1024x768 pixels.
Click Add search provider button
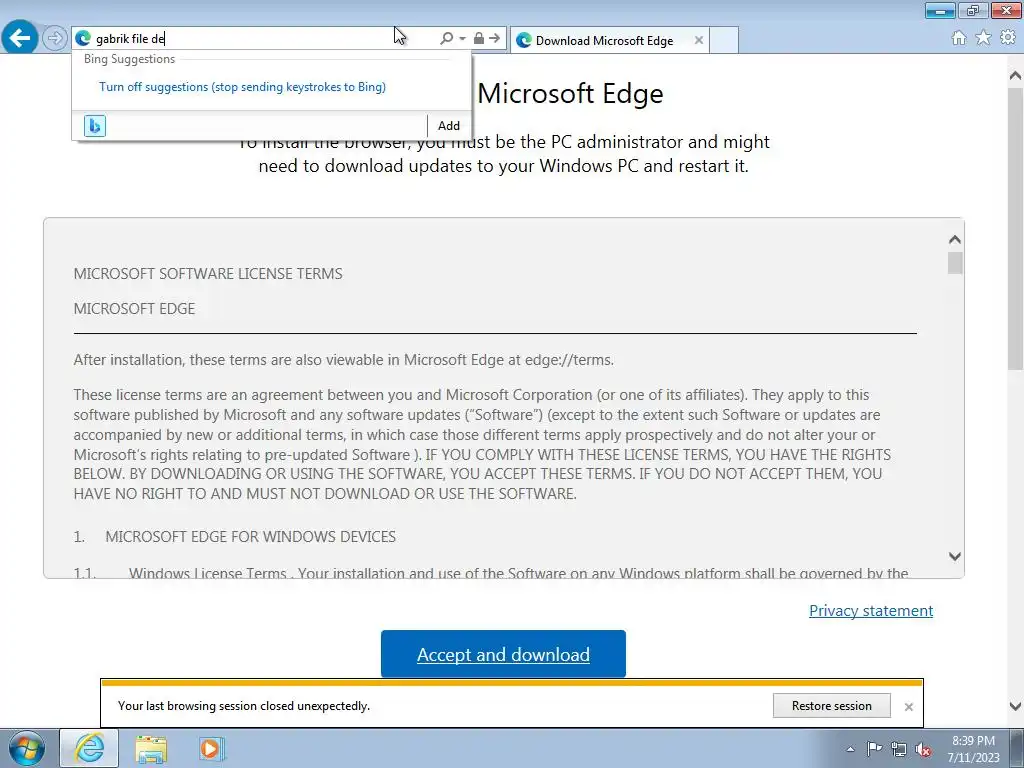449,125
